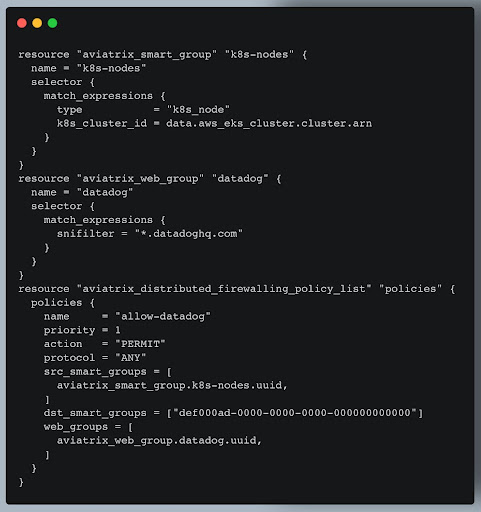Click "aviatrix_distributed_firewalling_policy_list" resource type
Screen dimensions: 481x512
pos(224,289)
